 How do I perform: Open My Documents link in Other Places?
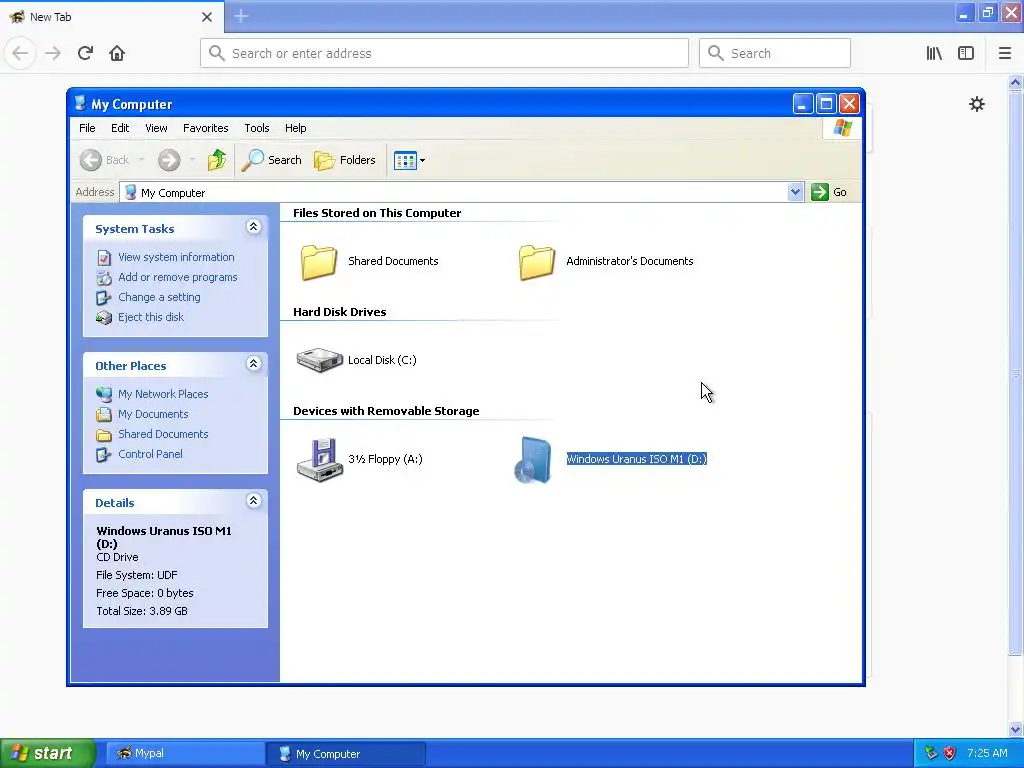pos(153,414)
